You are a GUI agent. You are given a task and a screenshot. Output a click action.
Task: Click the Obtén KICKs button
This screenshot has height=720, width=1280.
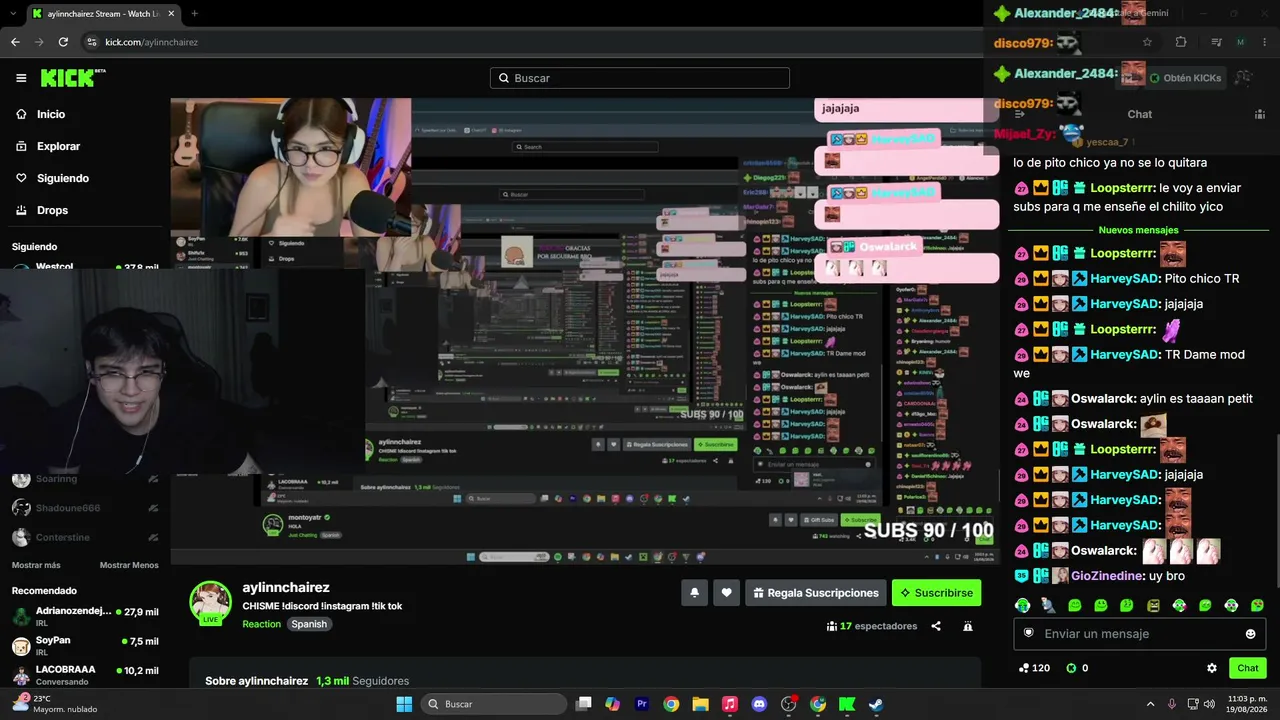click(1185, 78)
